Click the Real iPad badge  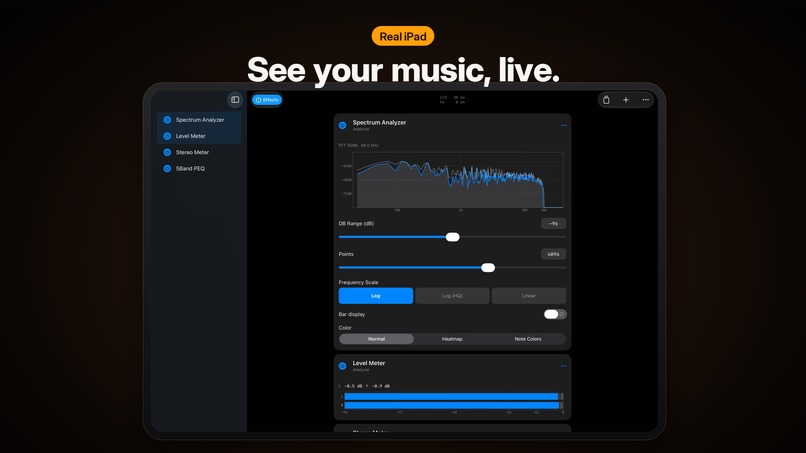pos(403,36)
